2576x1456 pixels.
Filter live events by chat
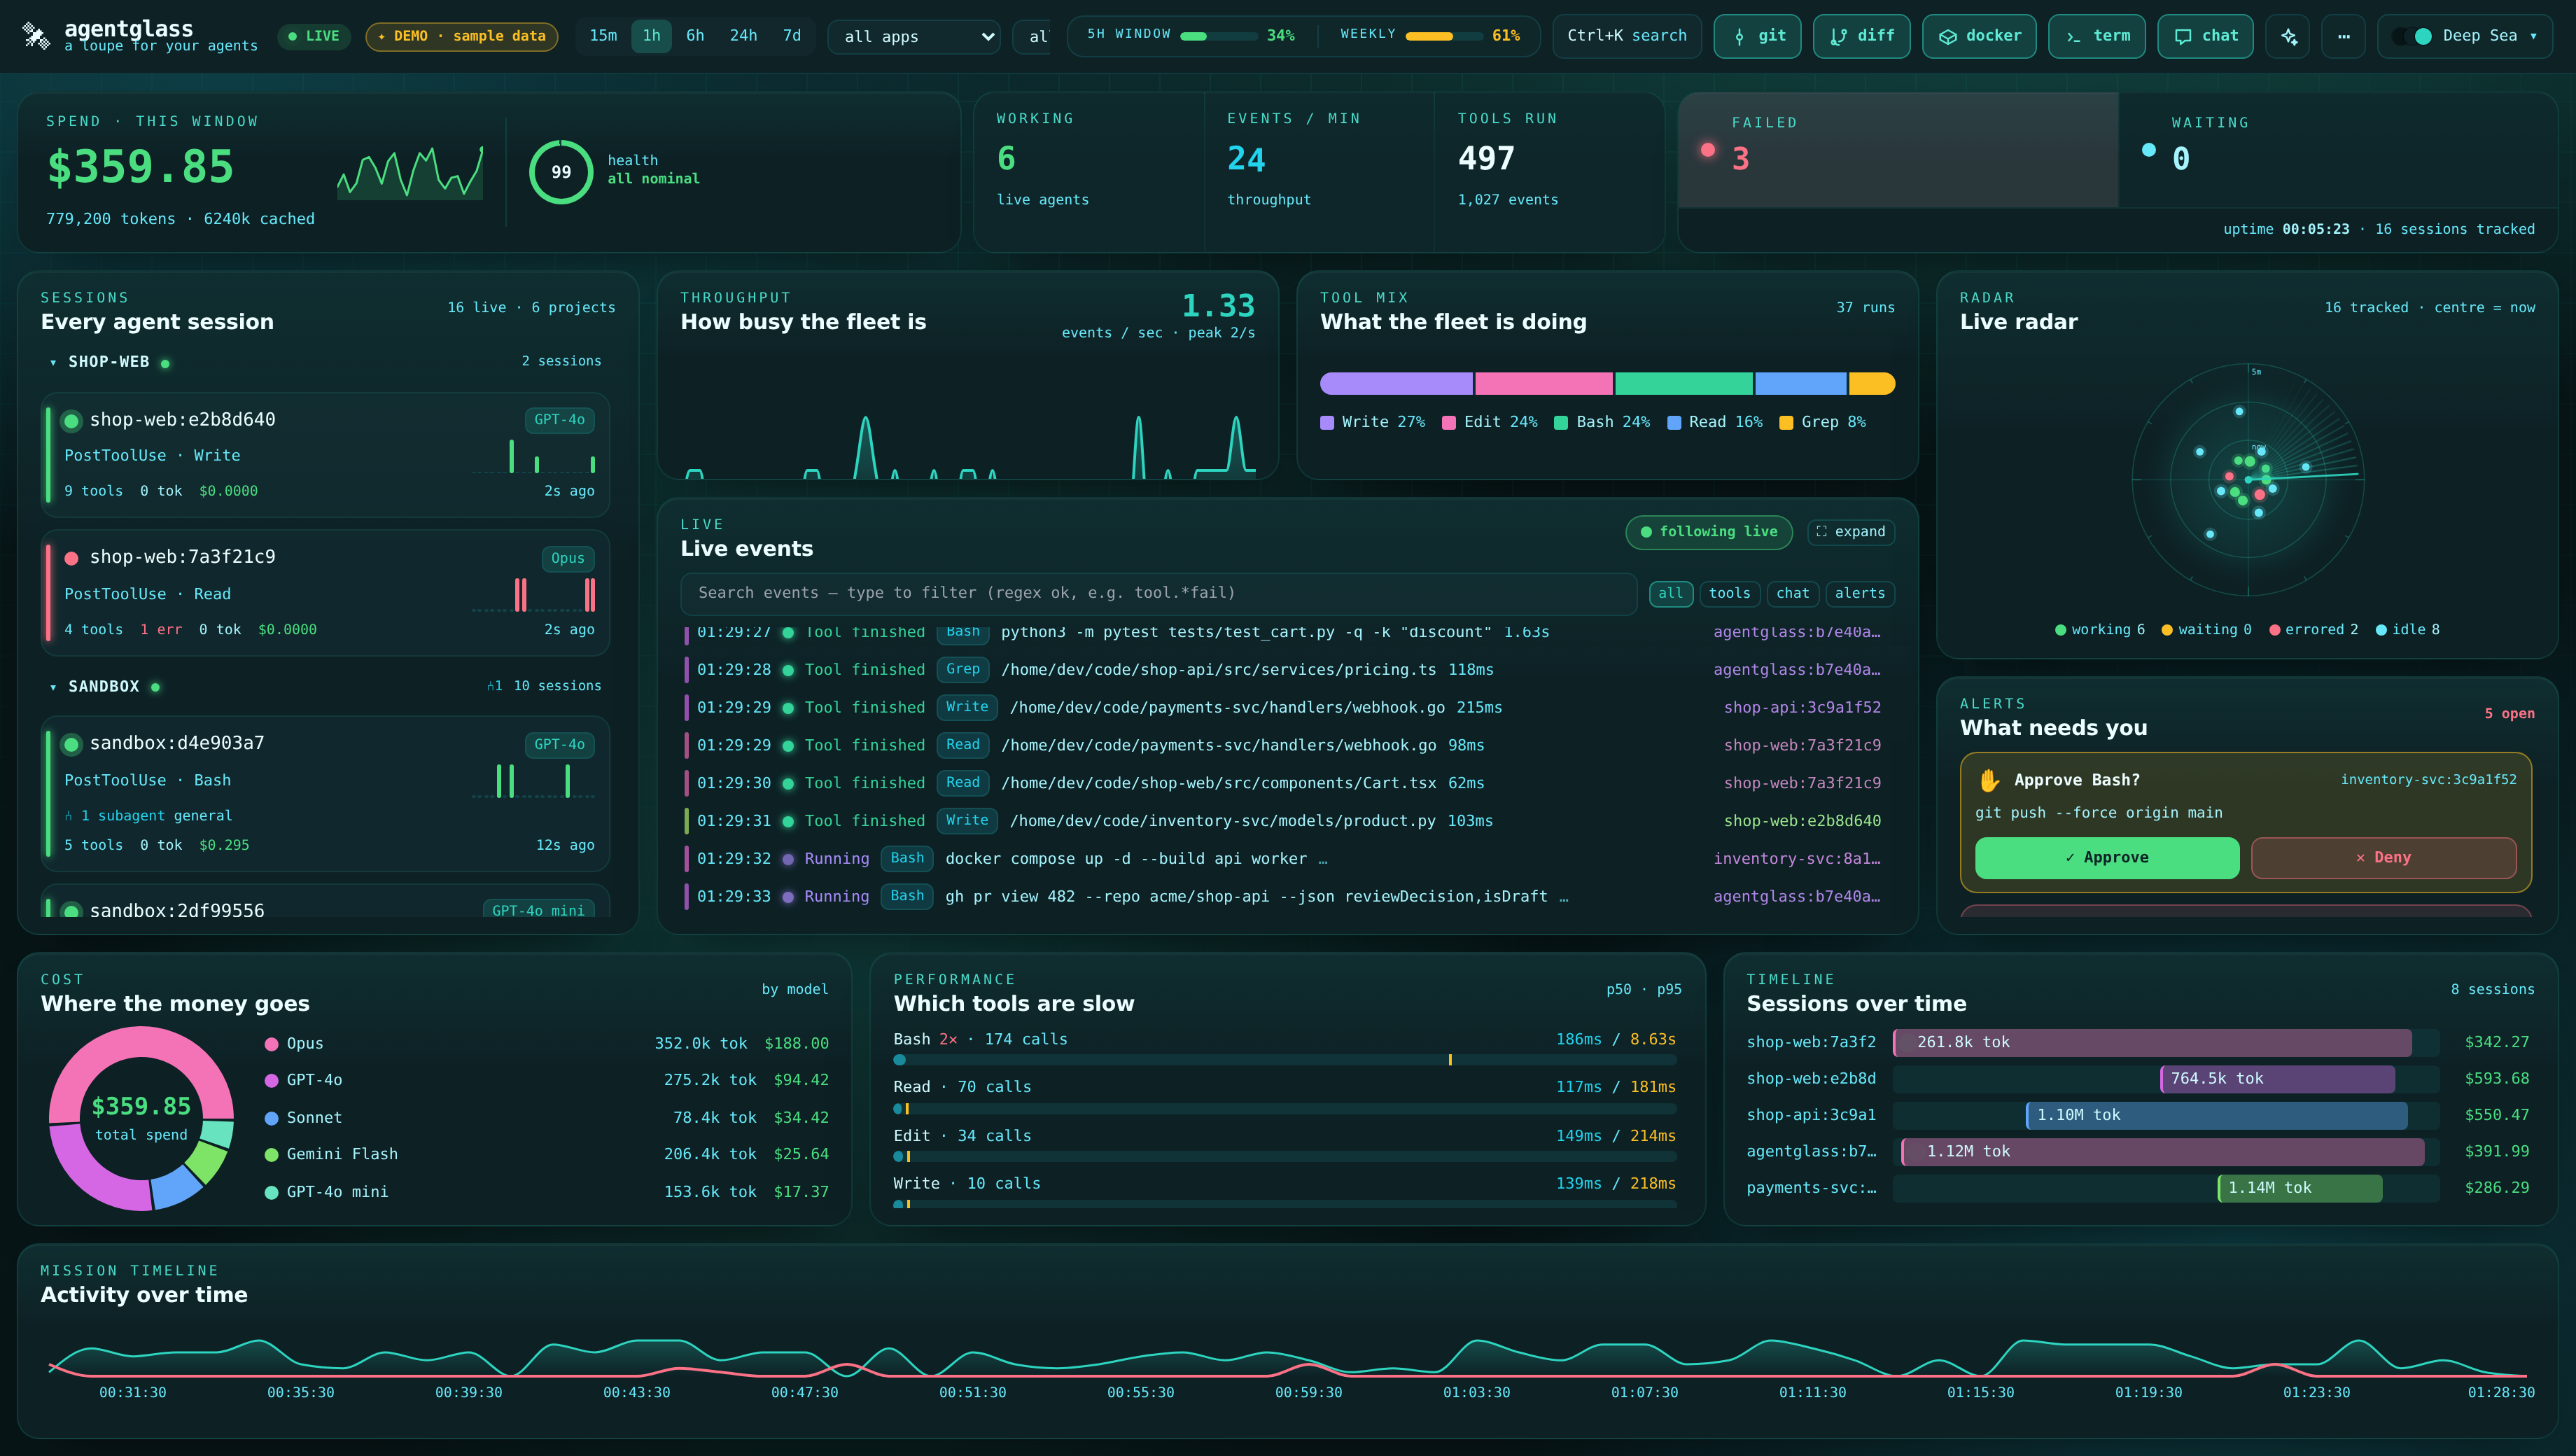pos(1792,594)
